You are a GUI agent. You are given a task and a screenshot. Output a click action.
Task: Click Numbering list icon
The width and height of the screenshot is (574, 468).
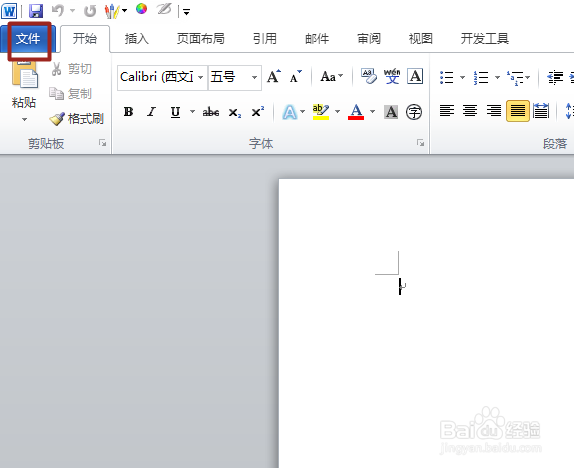(x=481, y=77)
